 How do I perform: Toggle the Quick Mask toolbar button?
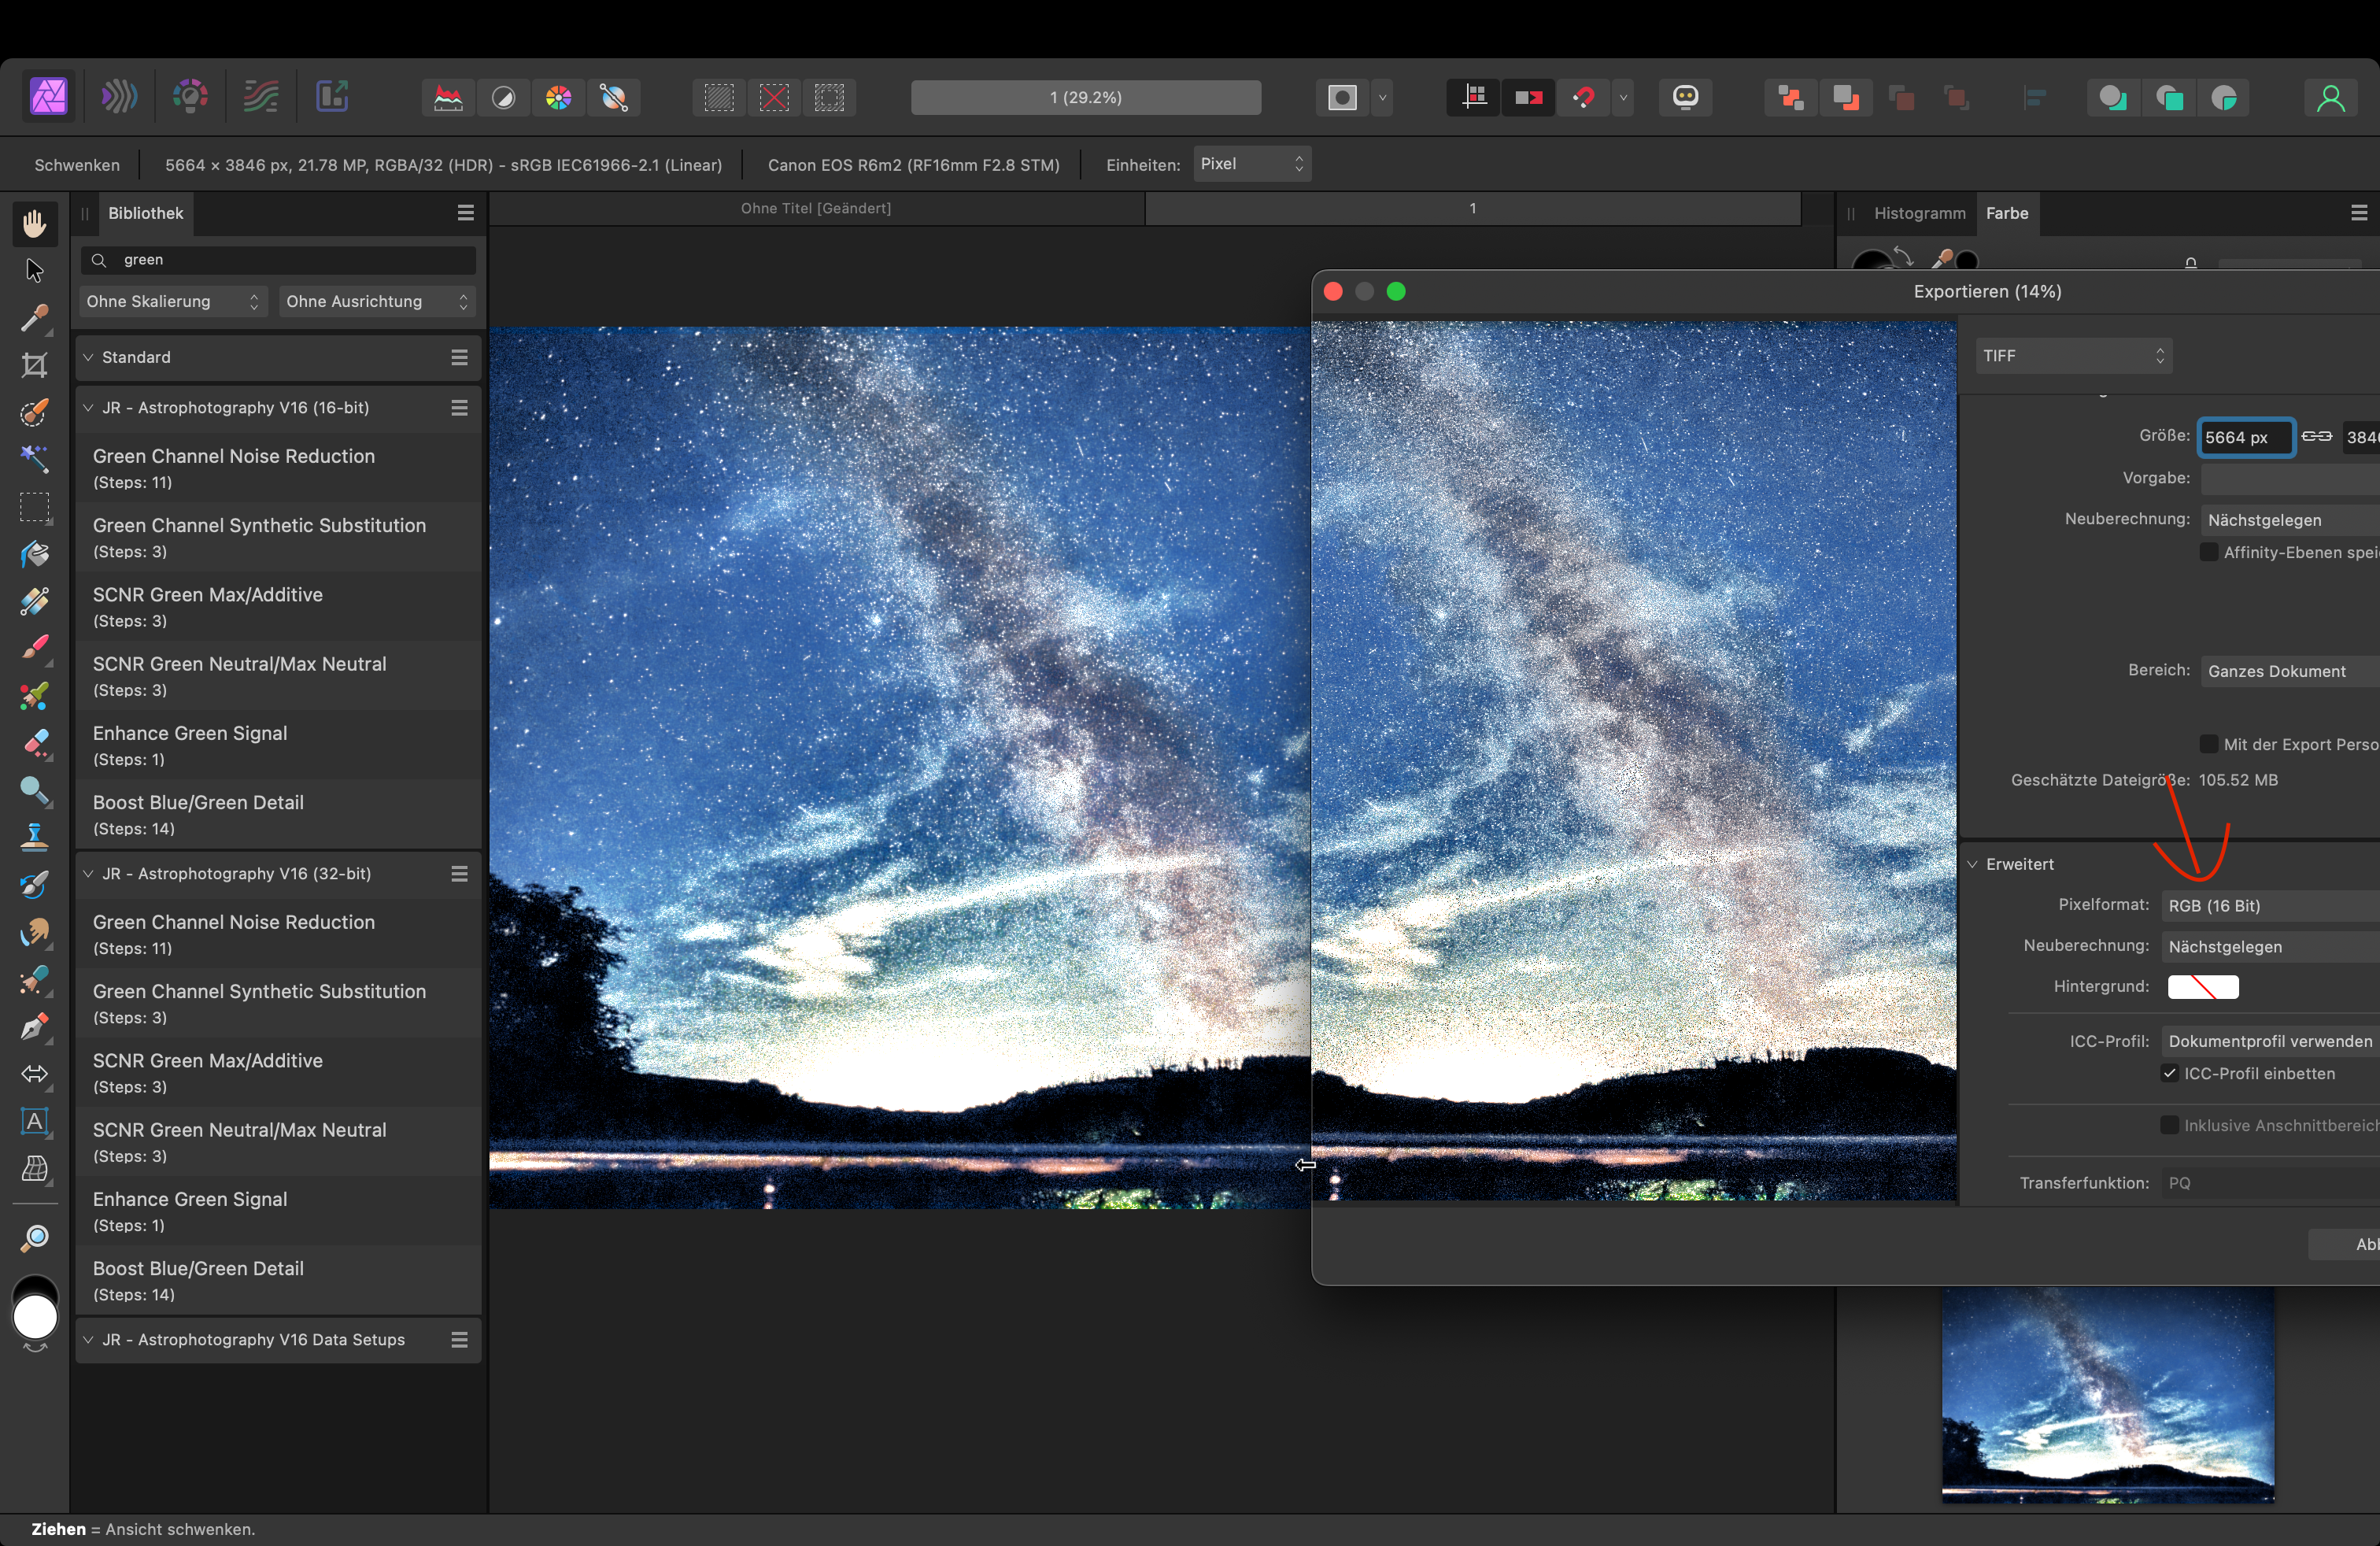click(1342, 98)
